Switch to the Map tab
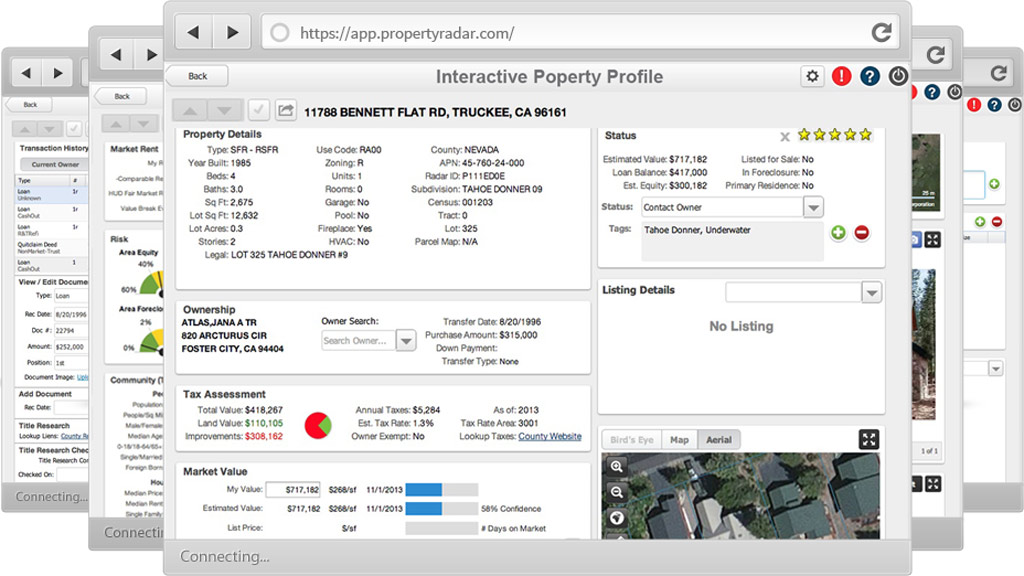 (x=679, y=440)
